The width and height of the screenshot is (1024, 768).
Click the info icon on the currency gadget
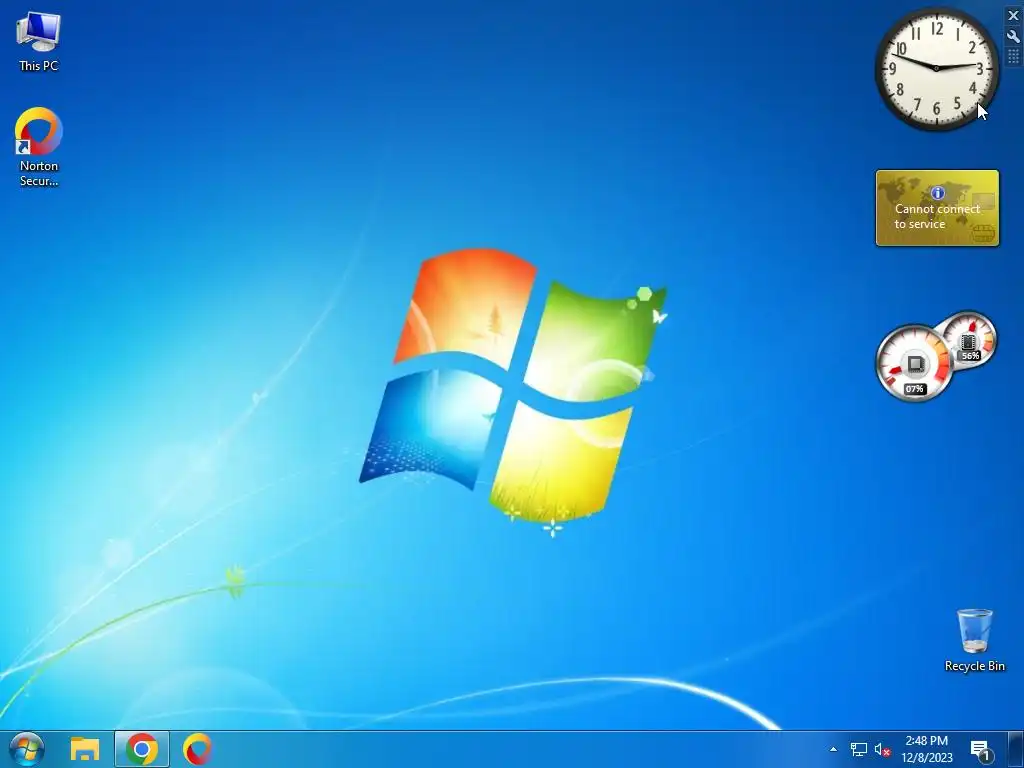(x=938, y=193)
